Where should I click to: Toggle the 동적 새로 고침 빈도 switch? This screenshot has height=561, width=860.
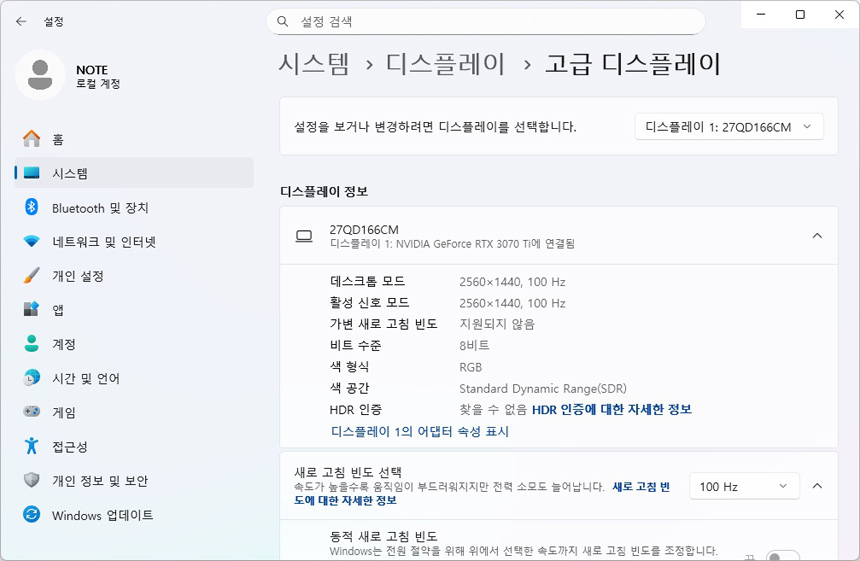[783, 556]
